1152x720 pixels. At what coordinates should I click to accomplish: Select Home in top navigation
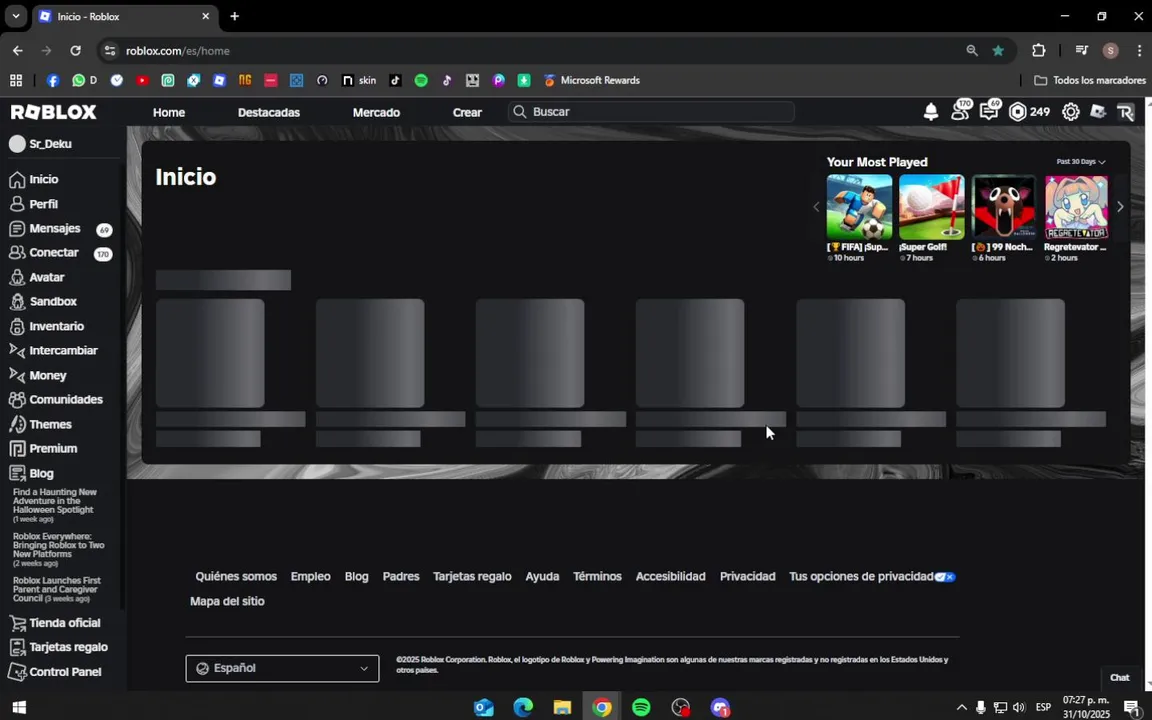169,112
